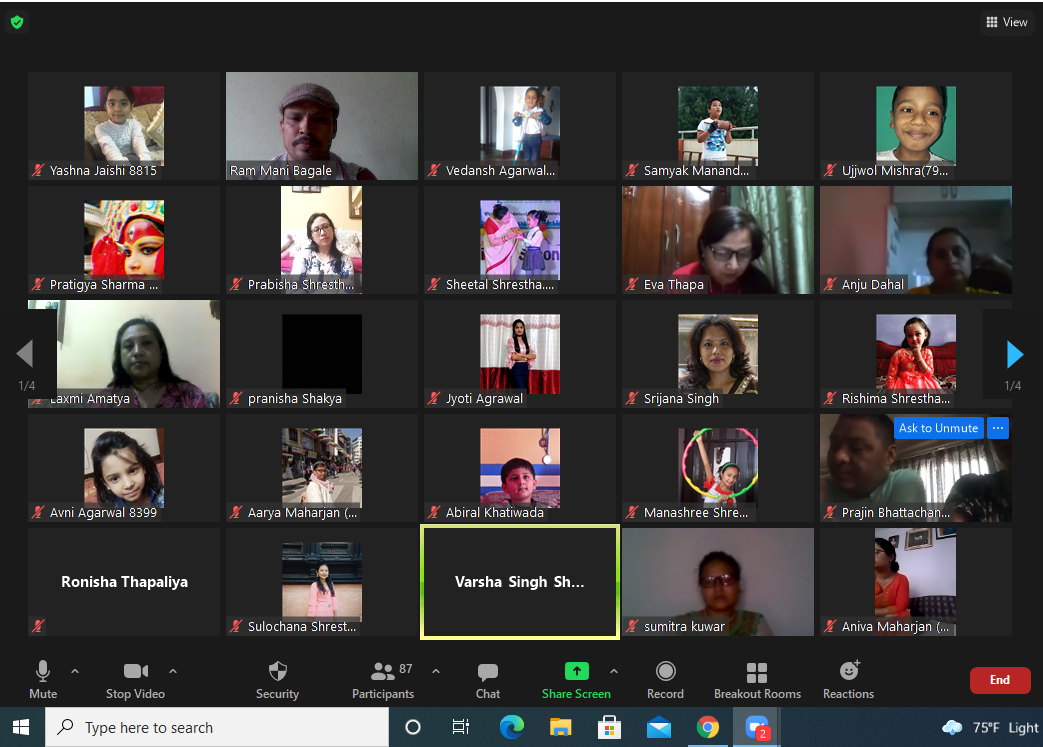Open the Mail app from the taskbar
The width and height of the screenshot is (1043, 747).
click(x=659, y=727)
